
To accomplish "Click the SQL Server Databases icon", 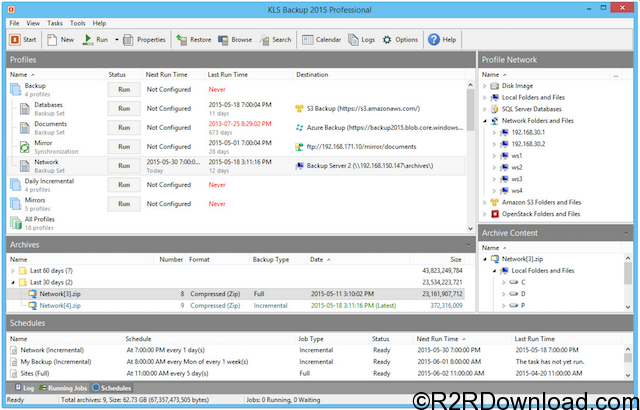I will click(x=495, y=109).
